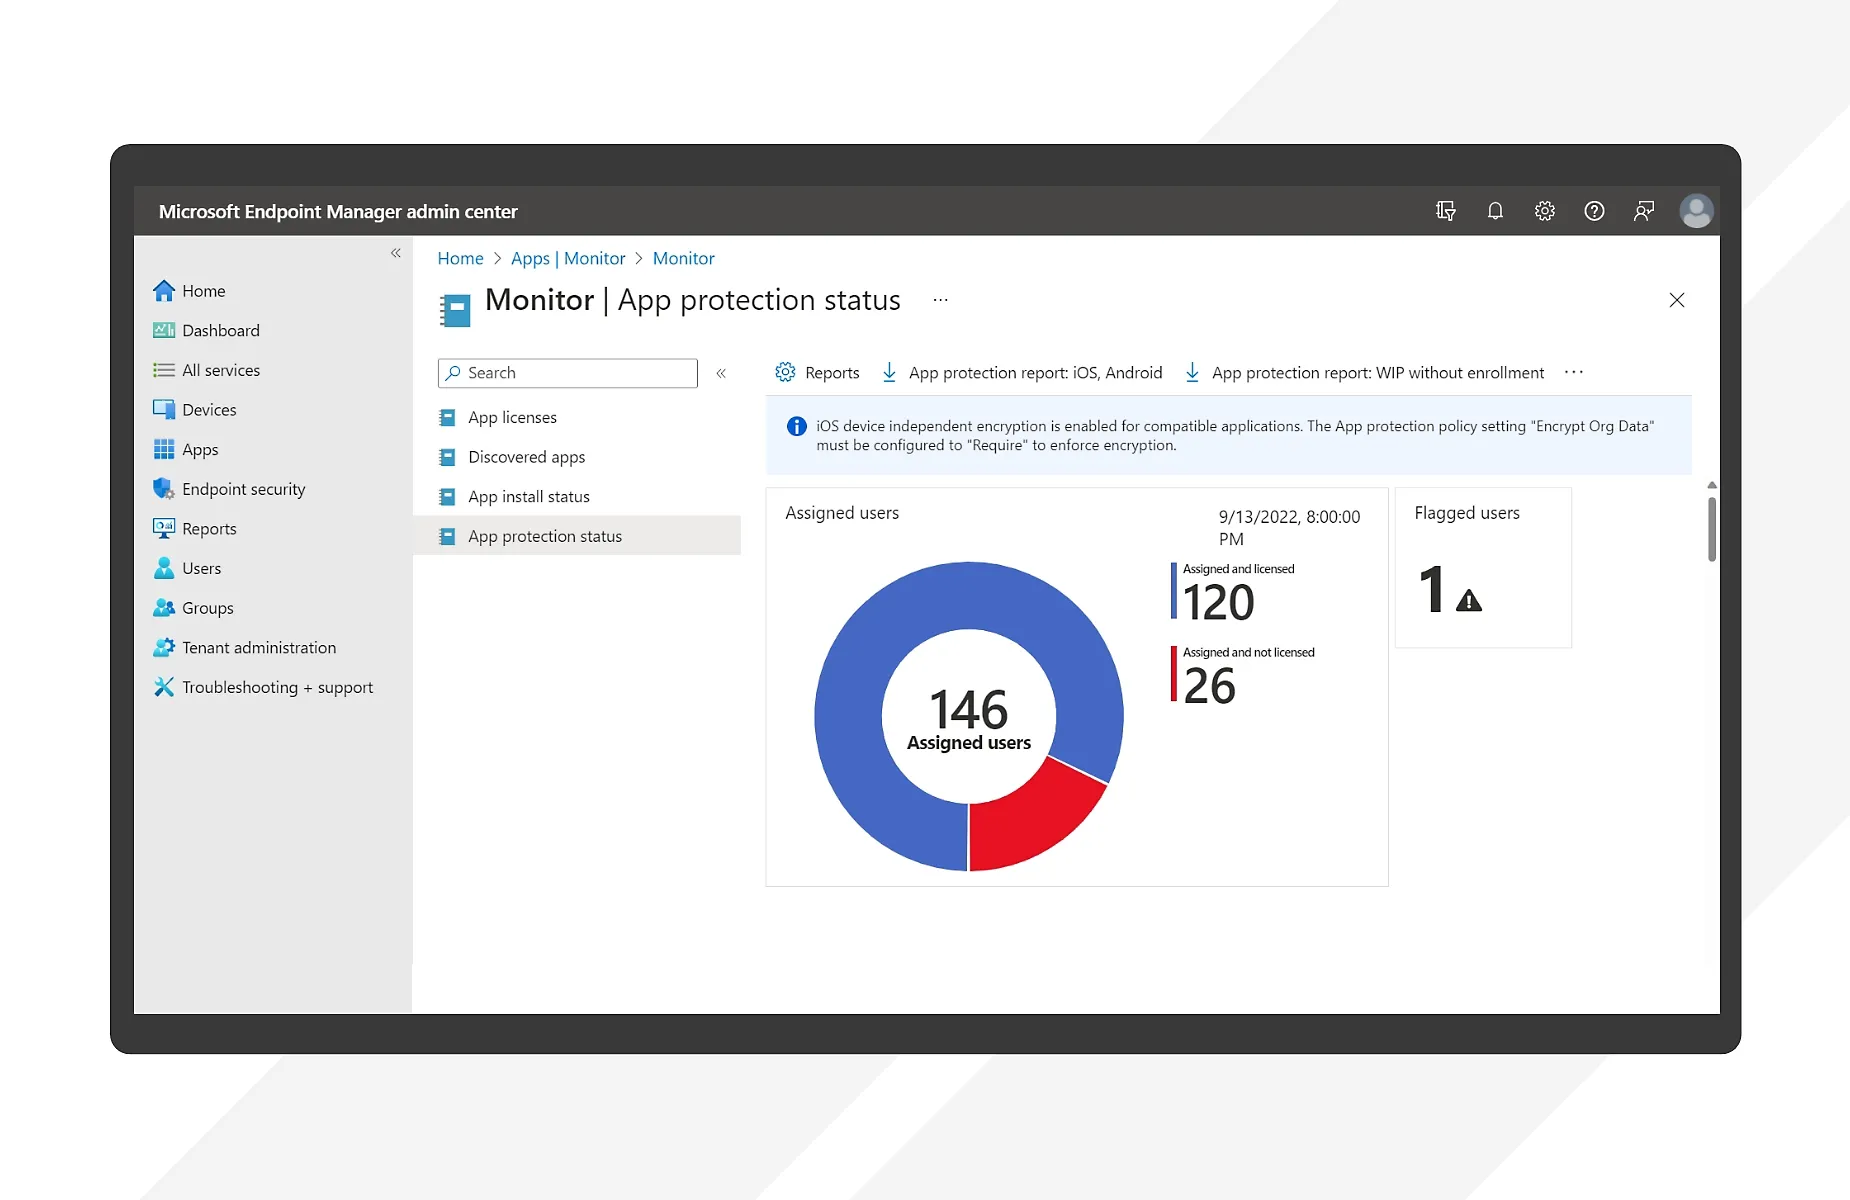Viewport: 1850px width, 1200px height.
Task: Open the notifications bell icon
Action: point(1495,211)
